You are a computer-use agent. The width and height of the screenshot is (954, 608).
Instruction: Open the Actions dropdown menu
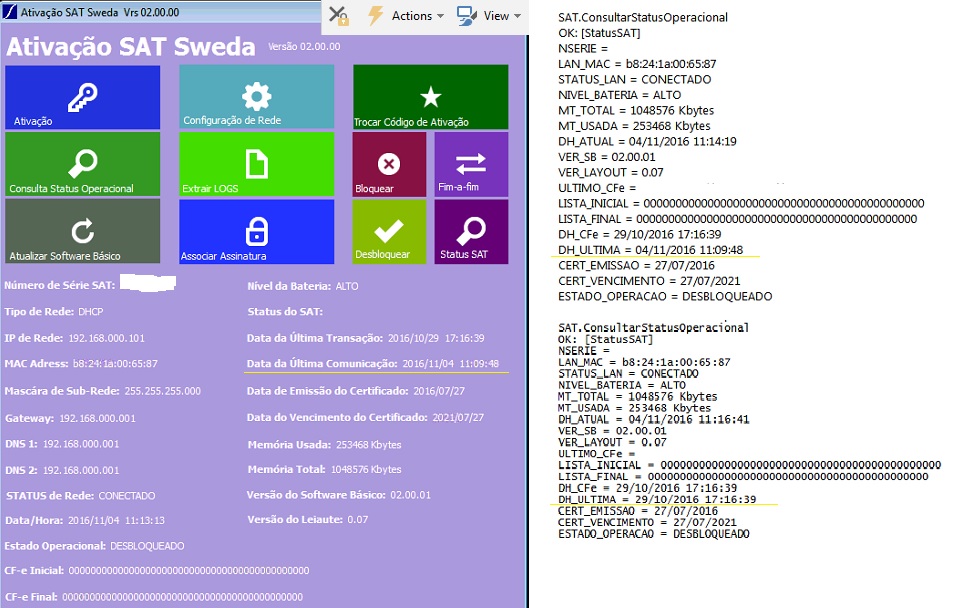417,16
